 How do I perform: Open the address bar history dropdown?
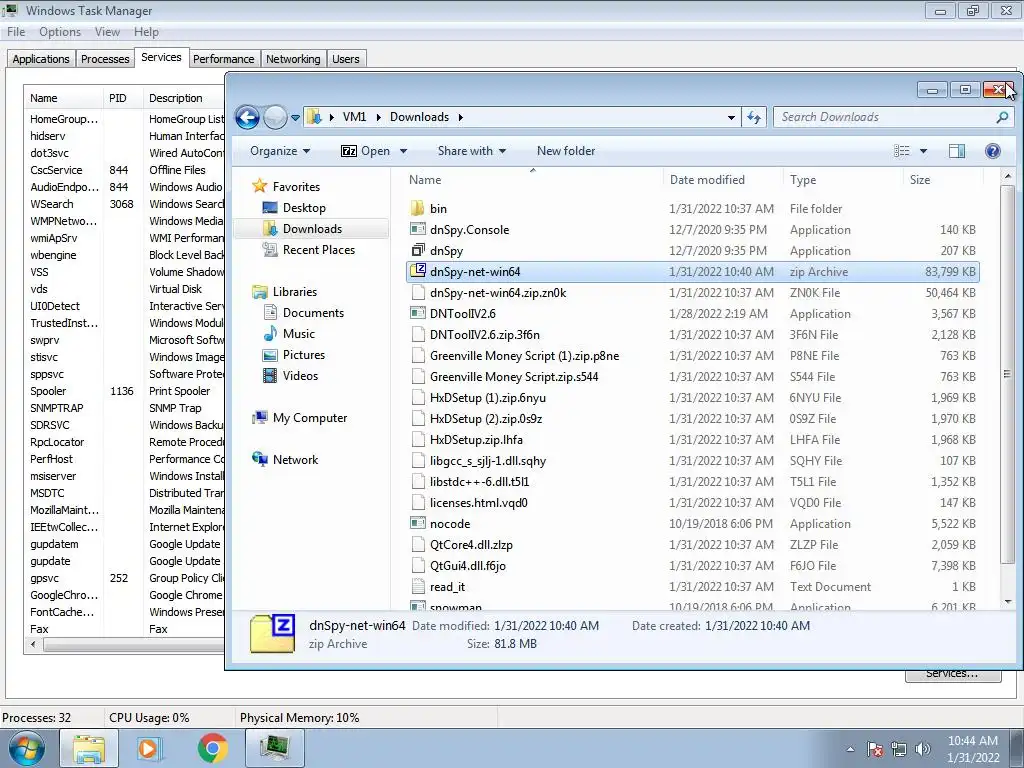tap(731, 118)
